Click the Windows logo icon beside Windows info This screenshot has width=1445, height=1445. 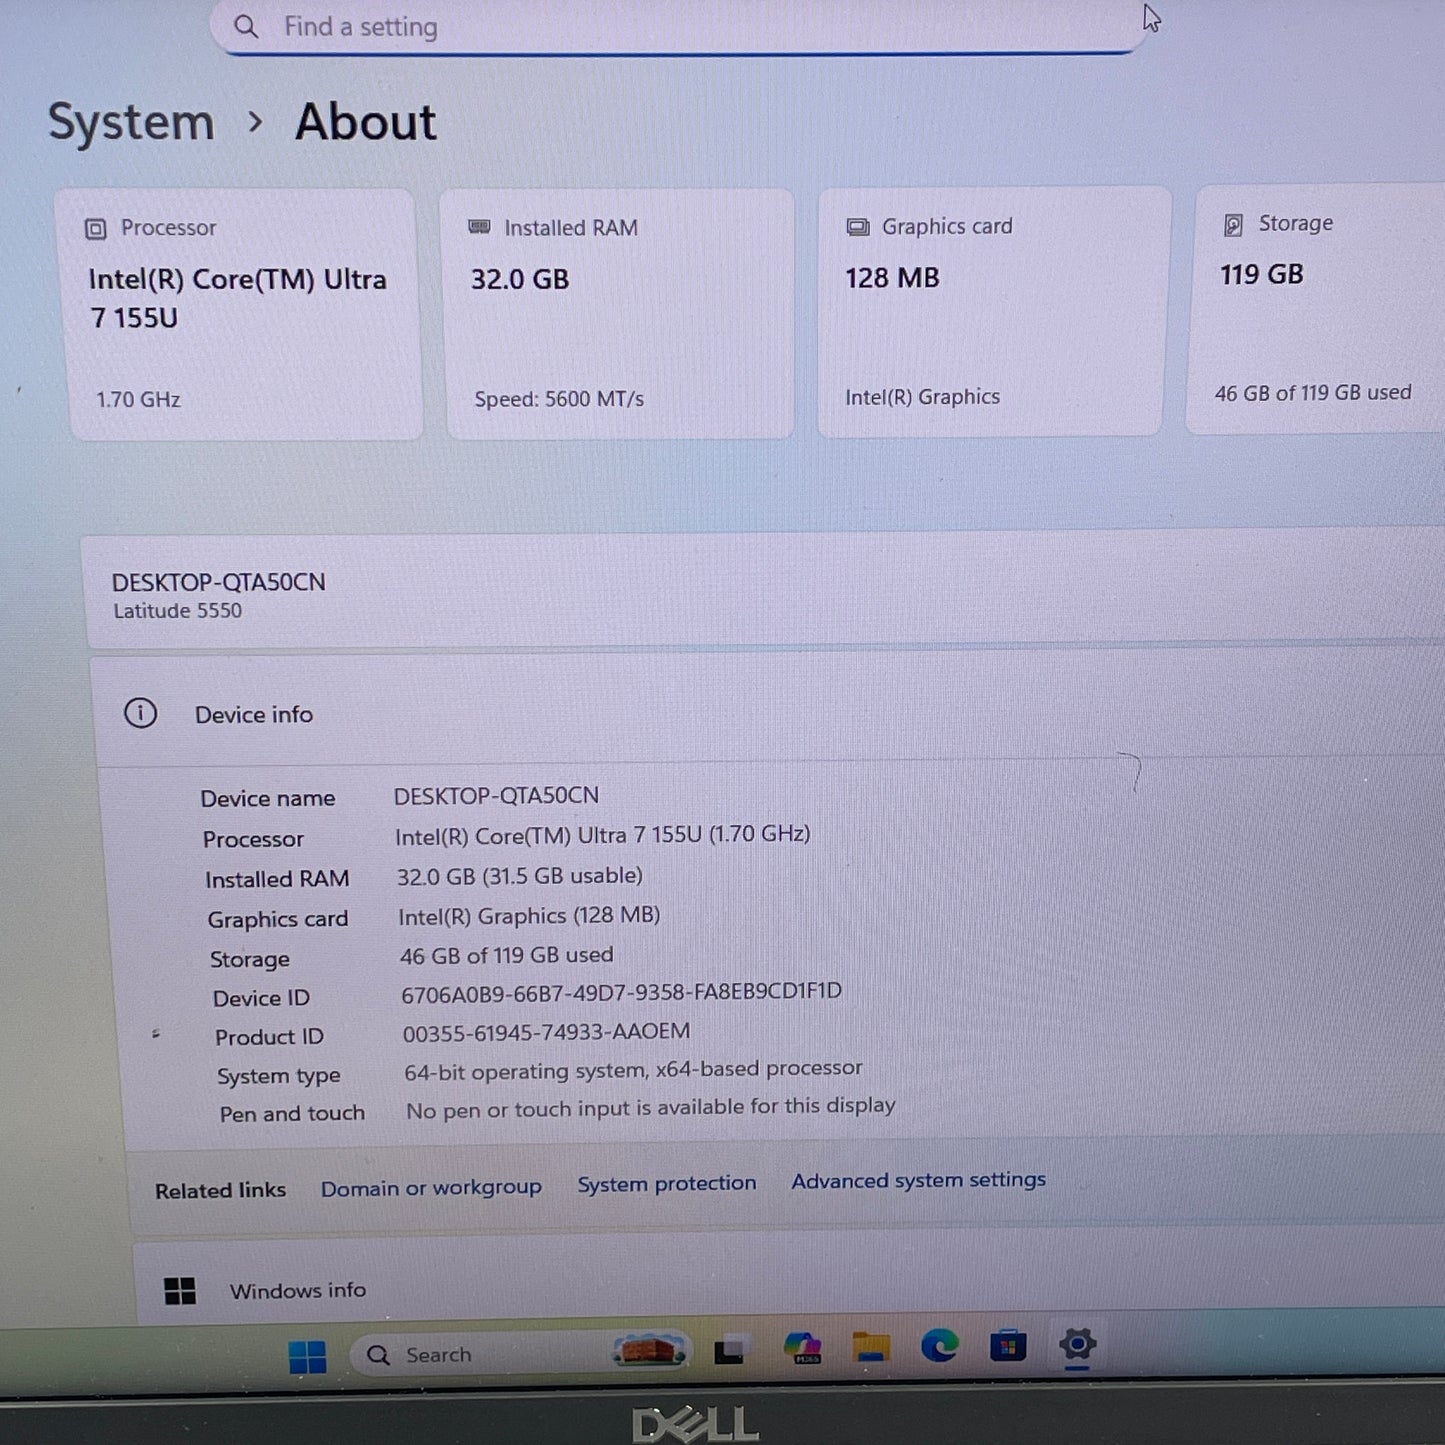[180, 1291]
